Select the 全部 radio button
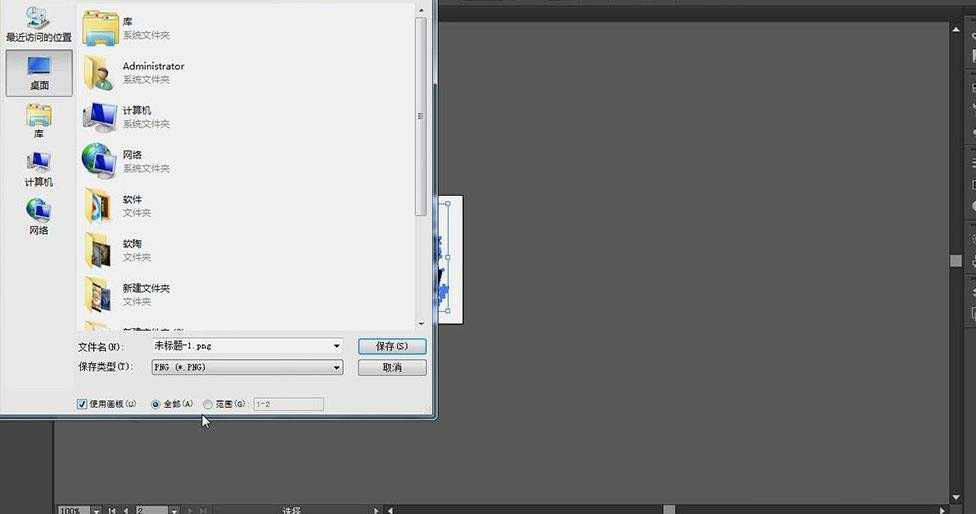This screenshot has width=976, height=514. click(155, 404)
